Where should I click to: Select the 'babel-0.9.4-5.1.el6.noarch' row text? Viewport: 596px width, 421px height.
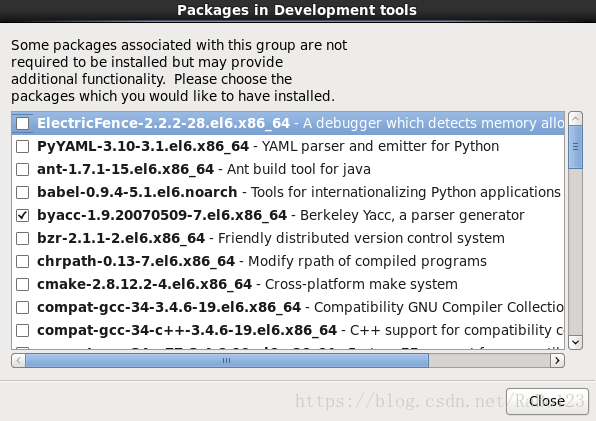[x=137, y=192]
